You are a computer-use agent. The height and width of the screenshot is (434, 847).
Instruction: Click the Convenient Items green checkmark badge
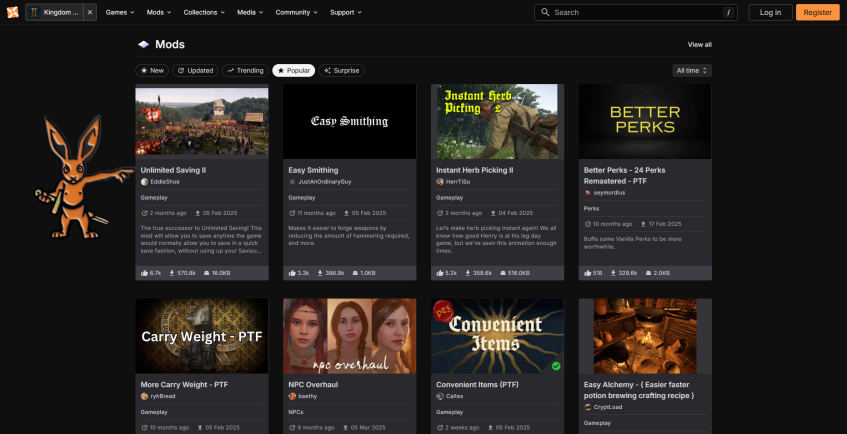[556, 366]
